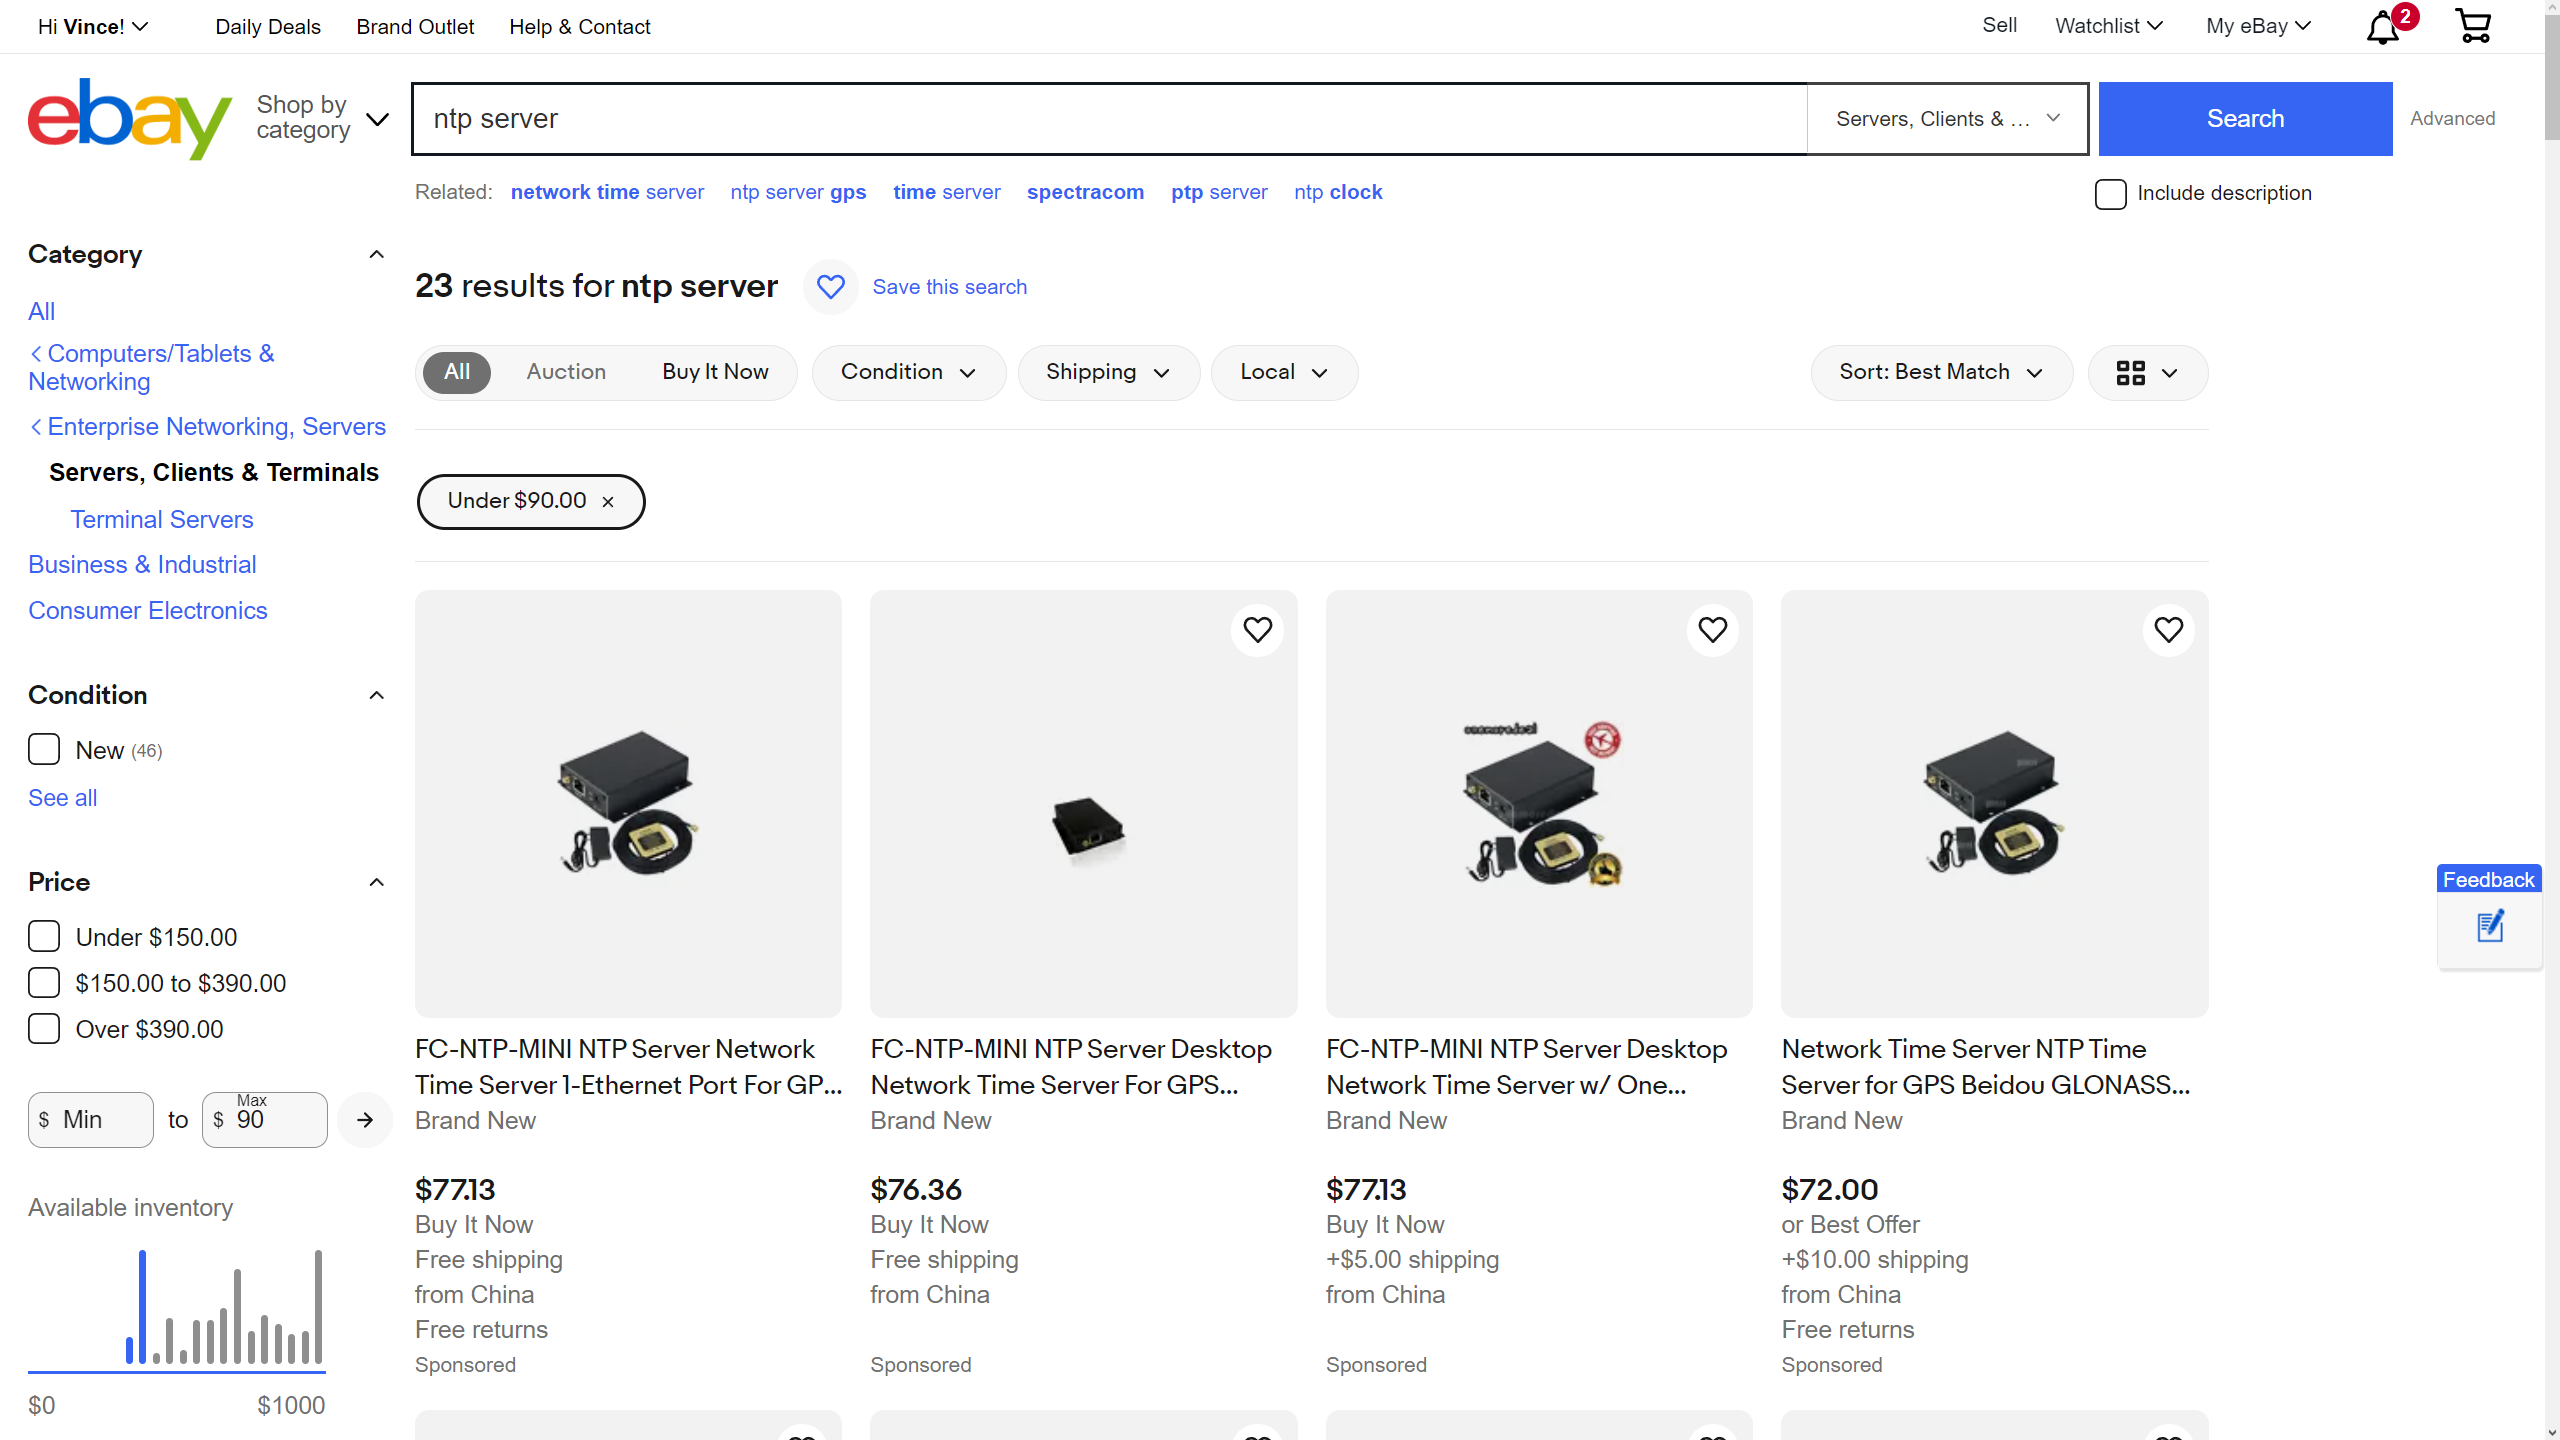Switch to the Buy It Now tab

[715, 372]
